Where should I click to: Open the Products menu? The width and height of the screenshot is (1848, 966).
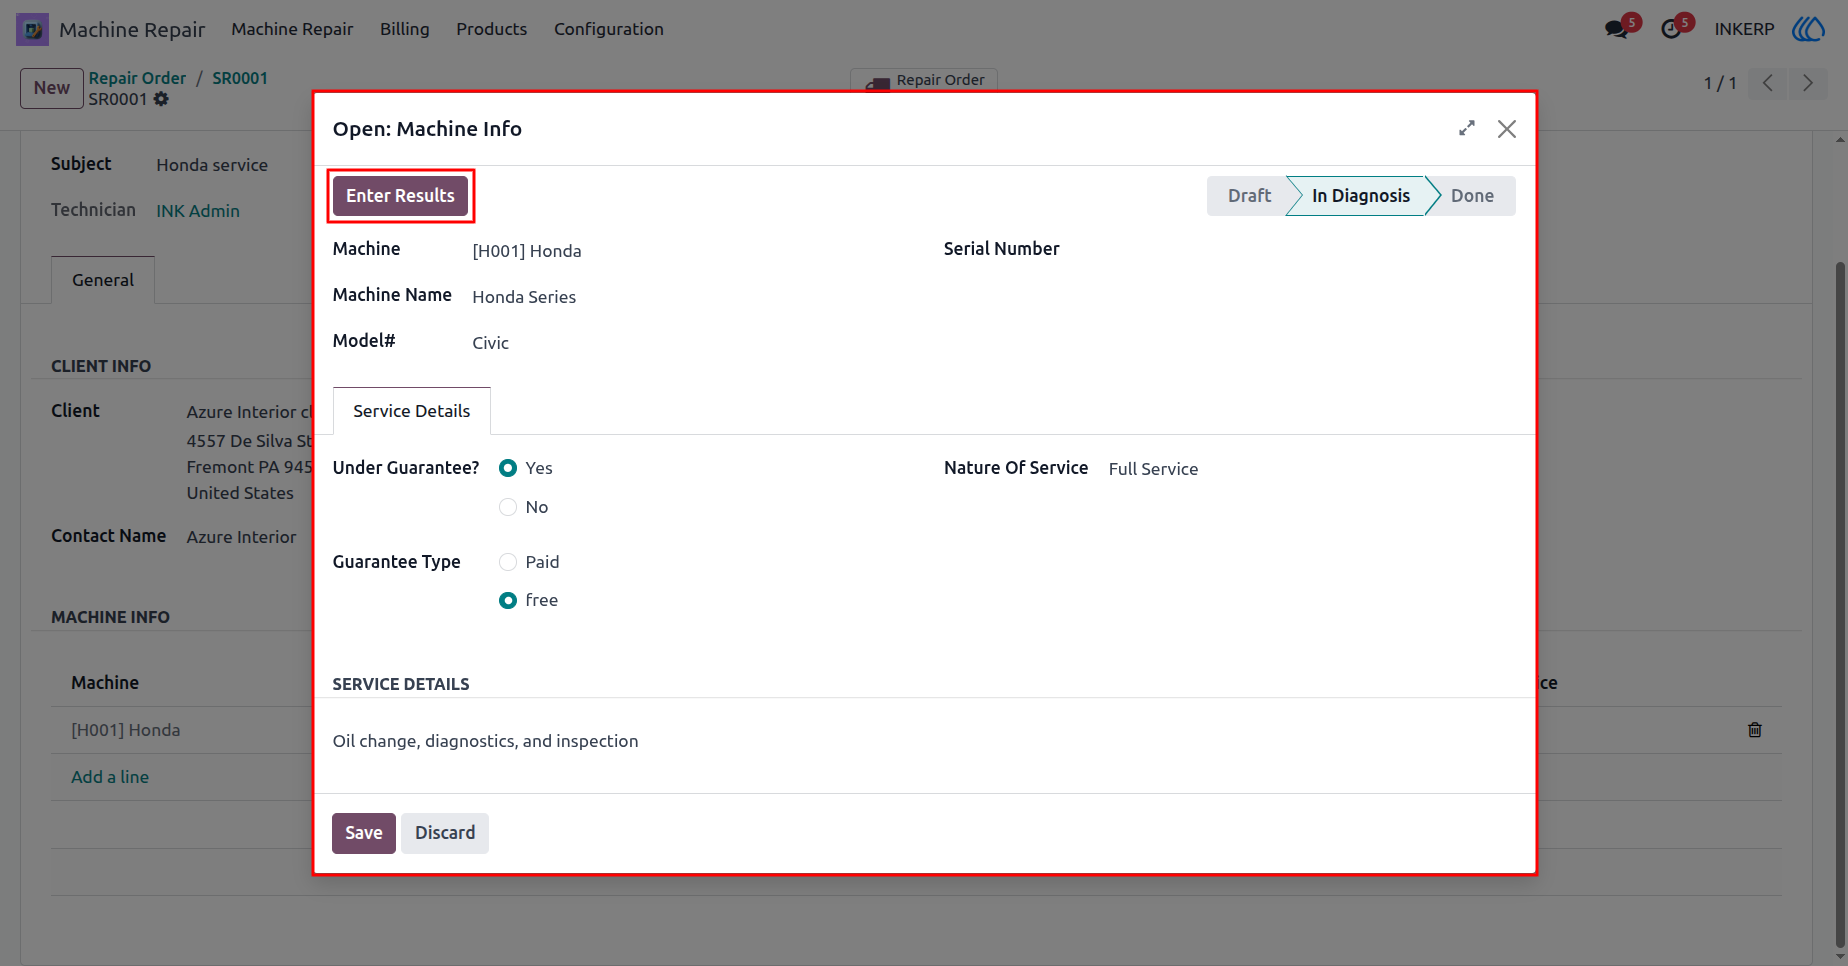click(x=492, y=29)
